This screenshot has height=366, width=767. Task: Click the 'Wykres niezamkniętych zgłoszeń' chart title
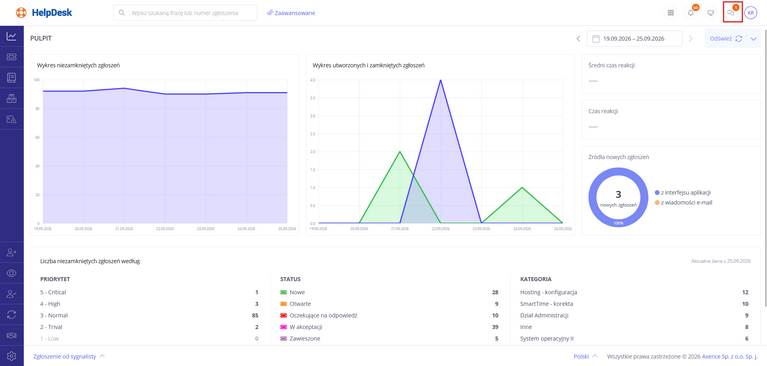[x=79, y=65]
